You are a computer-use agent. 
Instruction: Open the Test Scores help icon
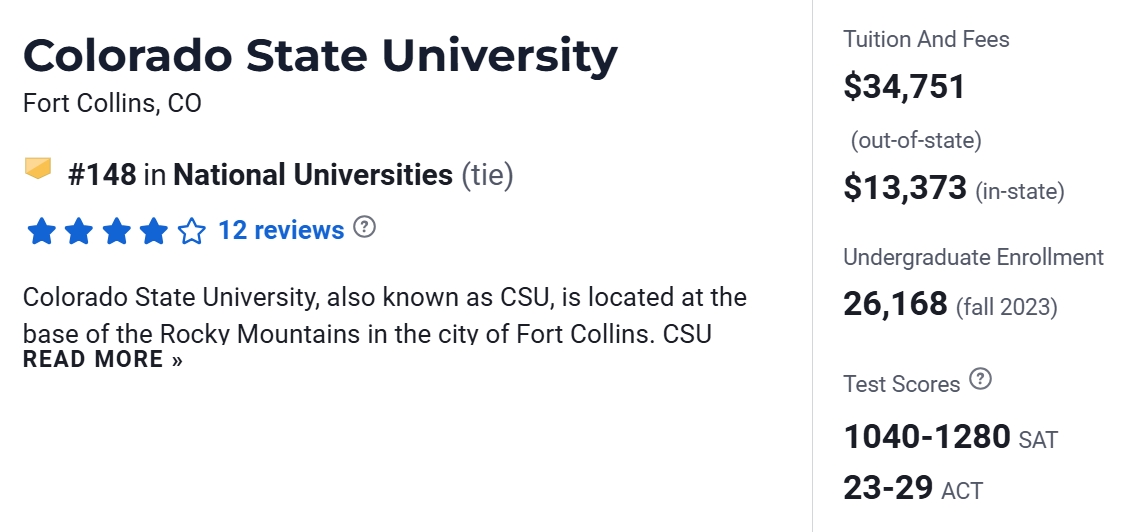[981, 379]
